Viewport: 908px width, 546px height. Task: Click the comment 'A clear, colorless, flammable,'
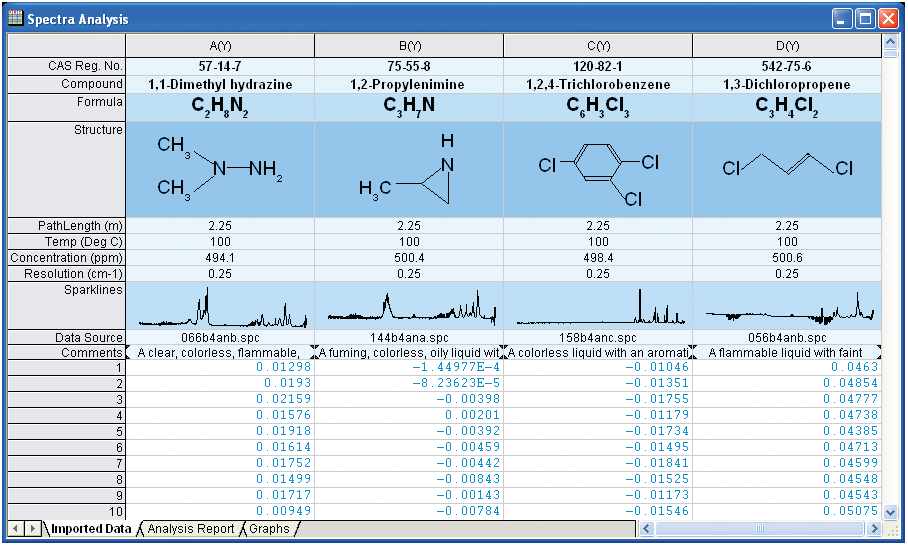click(x=220, y=353)
